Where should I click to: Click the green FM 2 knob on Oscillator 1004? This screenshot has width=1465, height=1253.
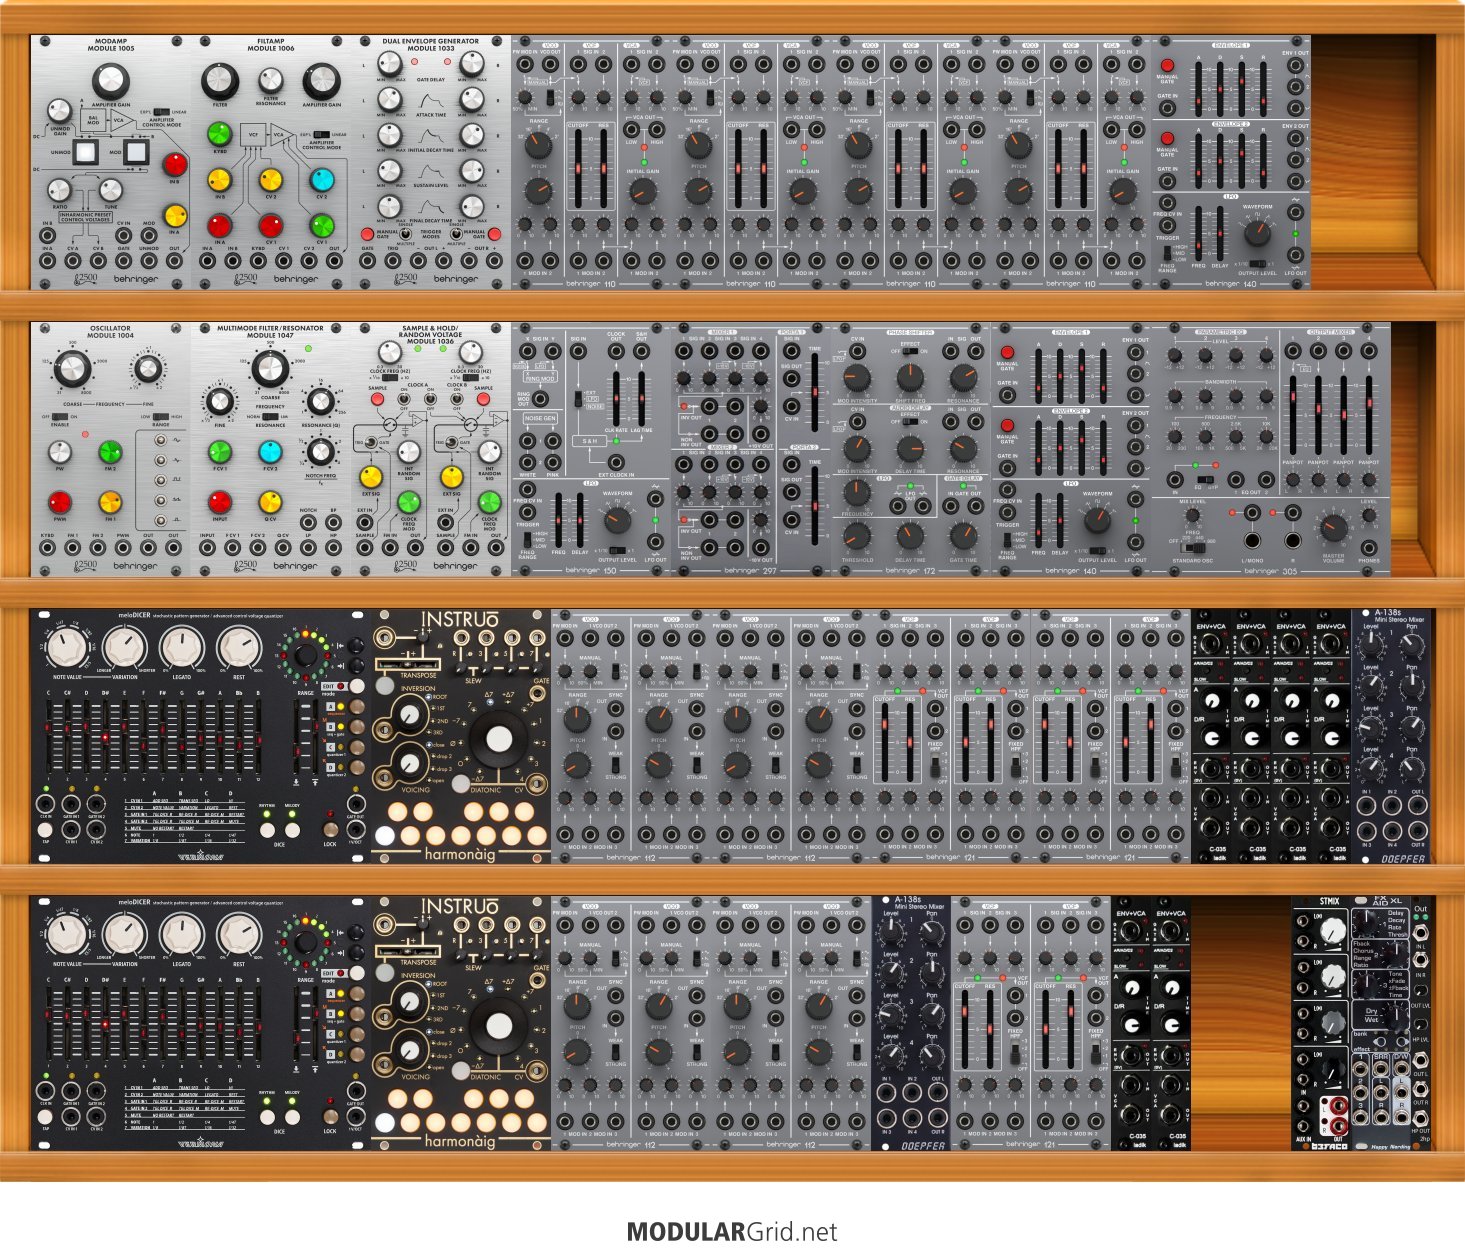[110, 453]
